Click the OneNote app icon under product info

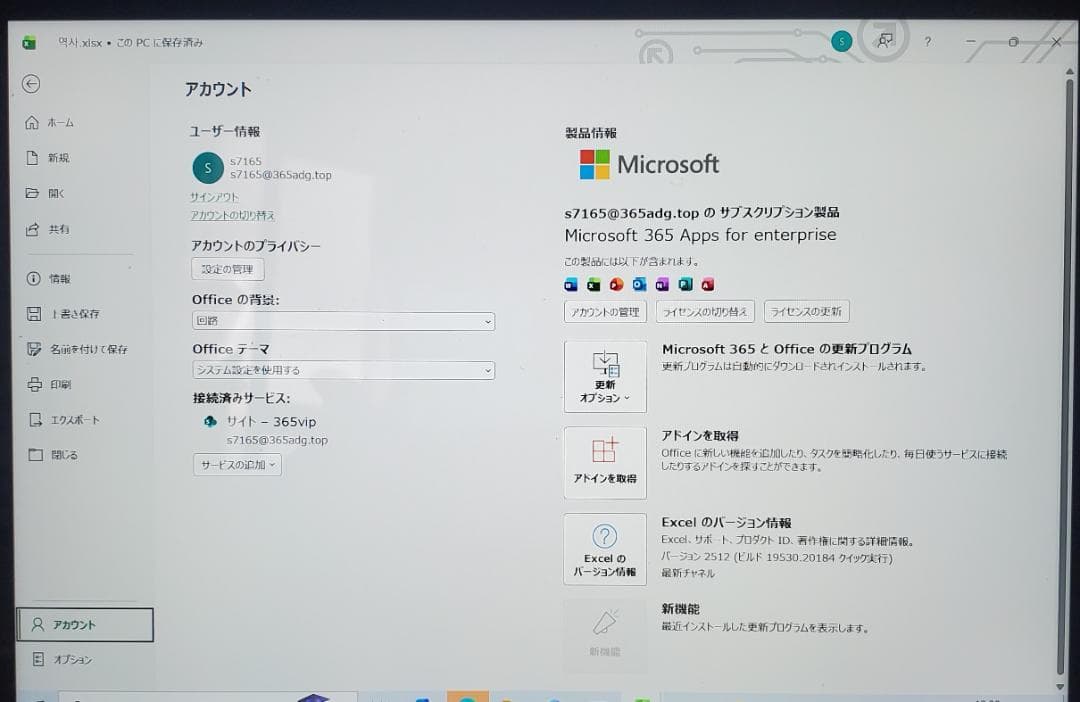point(662,285)
